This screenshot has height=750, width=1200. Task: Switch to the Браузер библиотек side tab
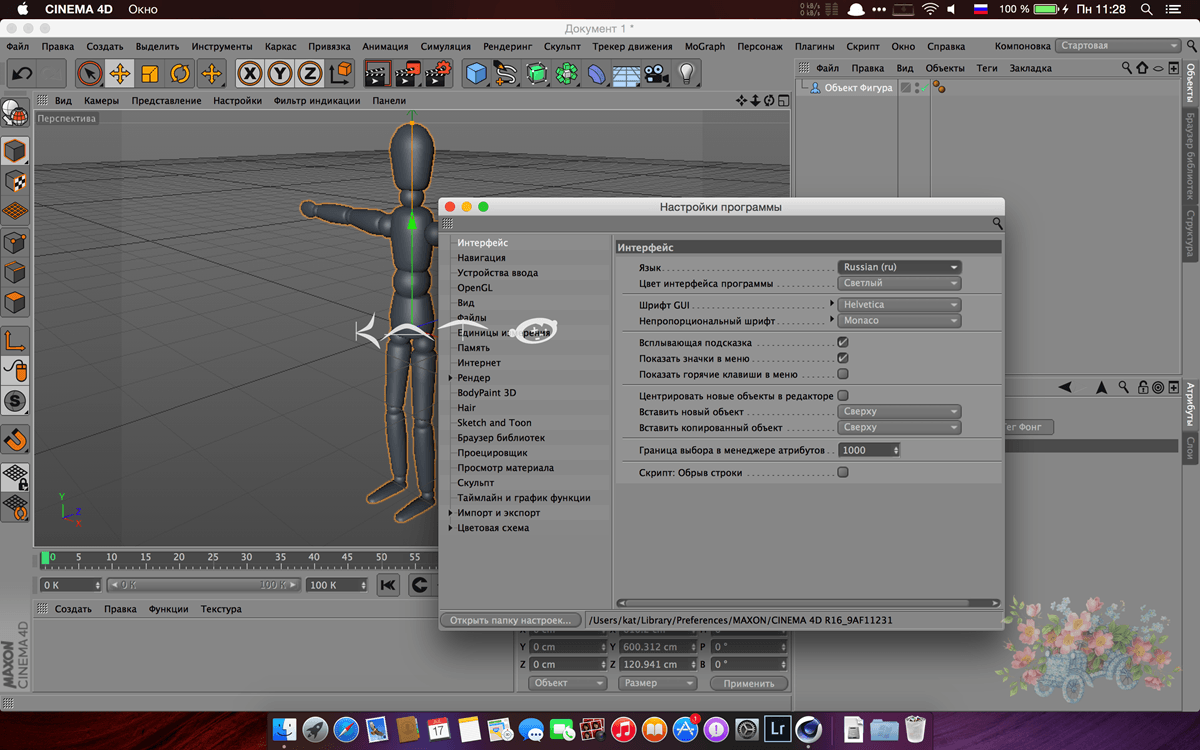[1190, 157]
